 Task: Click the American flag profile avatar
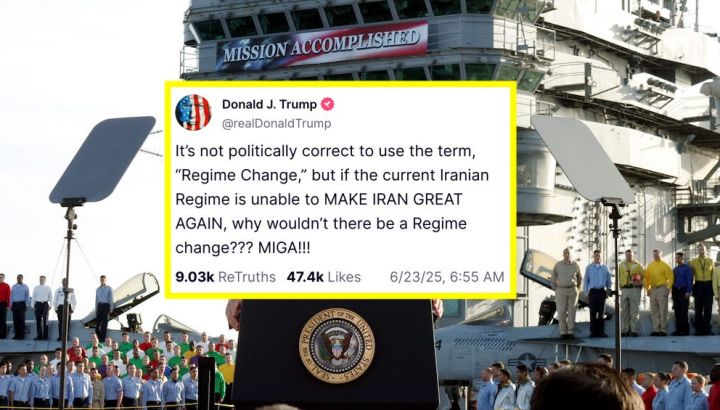click(x=193, y=112)
